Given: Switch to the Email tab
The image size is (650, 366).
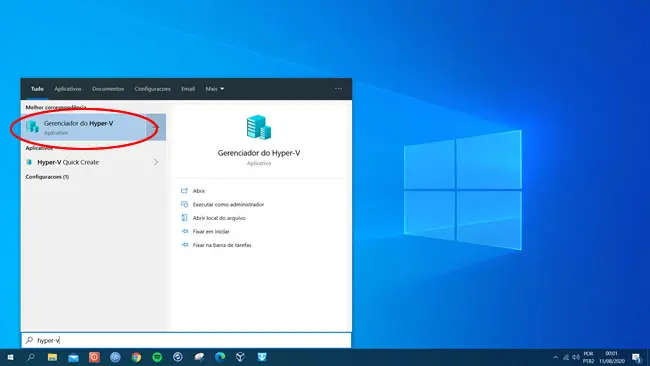Looking at the screenshot, I should point(188,89).
